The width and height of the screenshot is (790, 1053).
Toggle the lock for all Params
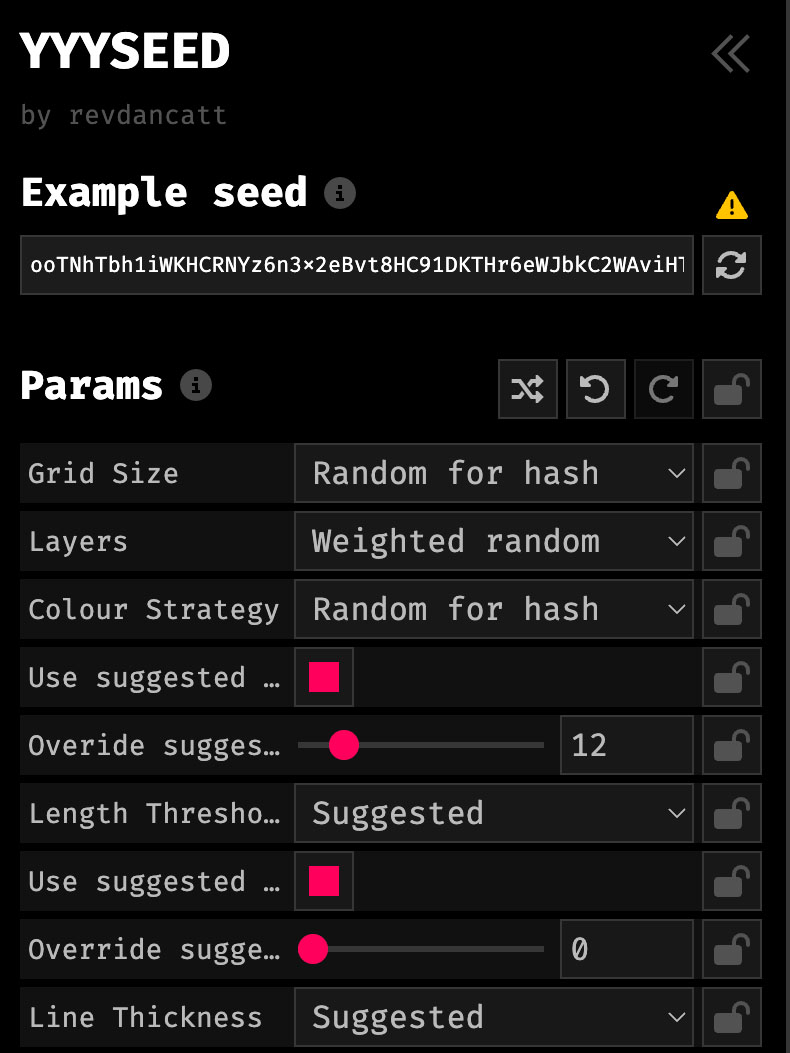[732, 389]
